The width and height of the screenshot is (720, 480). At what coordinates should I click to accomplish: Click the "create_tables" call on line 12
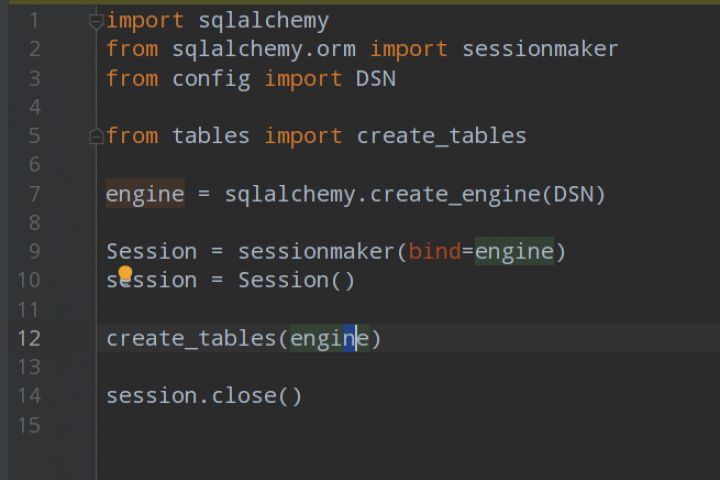tap(191, 339)
